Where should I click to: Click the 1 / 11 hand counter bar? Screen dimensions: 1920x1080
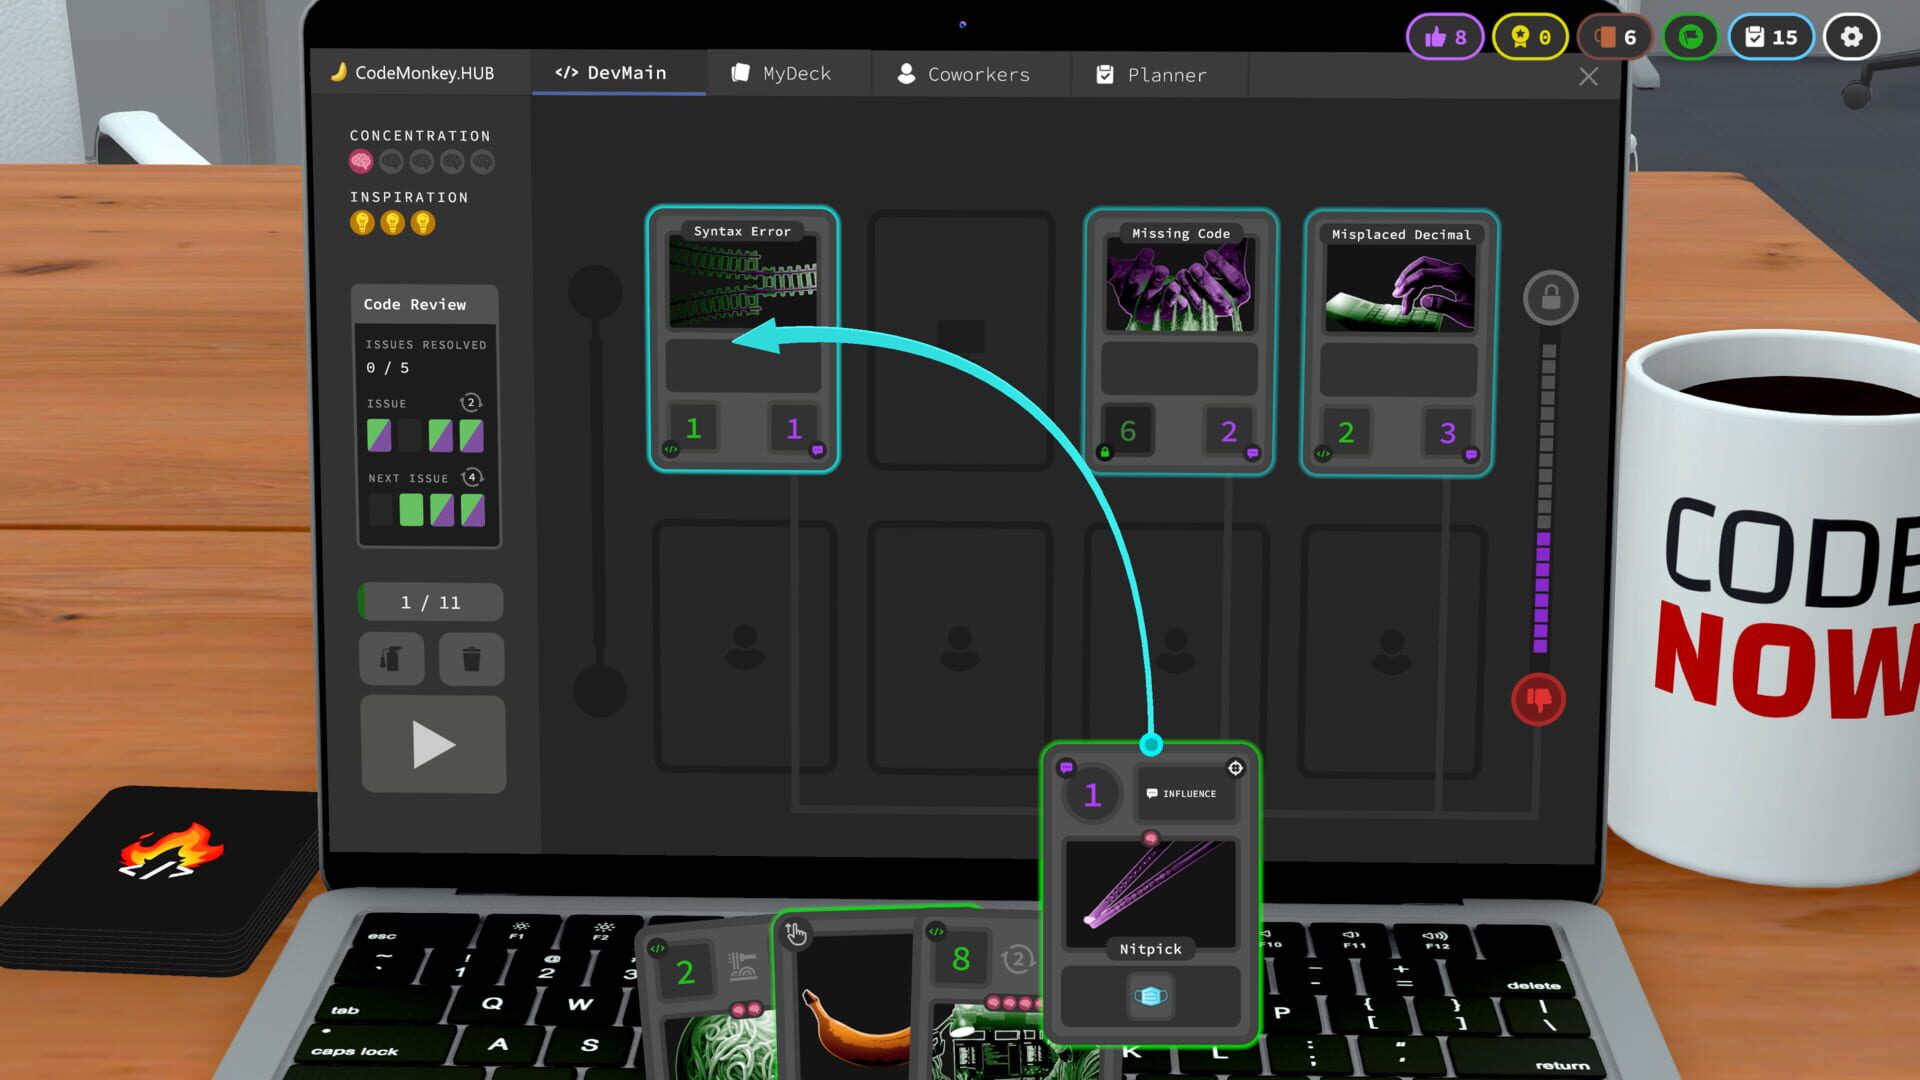[x=430, y=602]
